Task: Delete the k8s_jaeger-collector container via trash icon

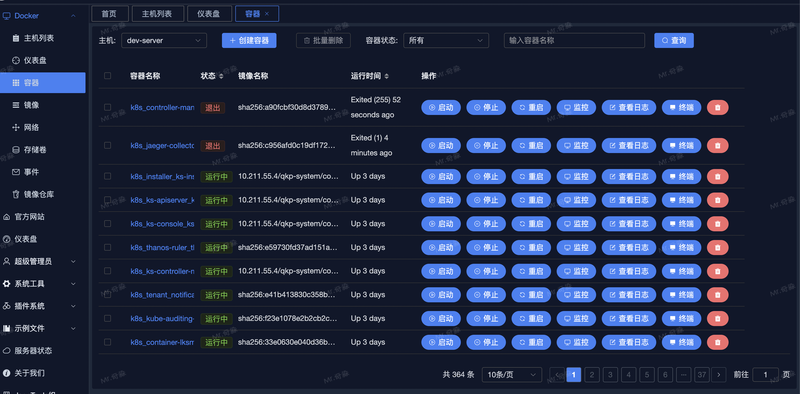Action: (717, 145)
